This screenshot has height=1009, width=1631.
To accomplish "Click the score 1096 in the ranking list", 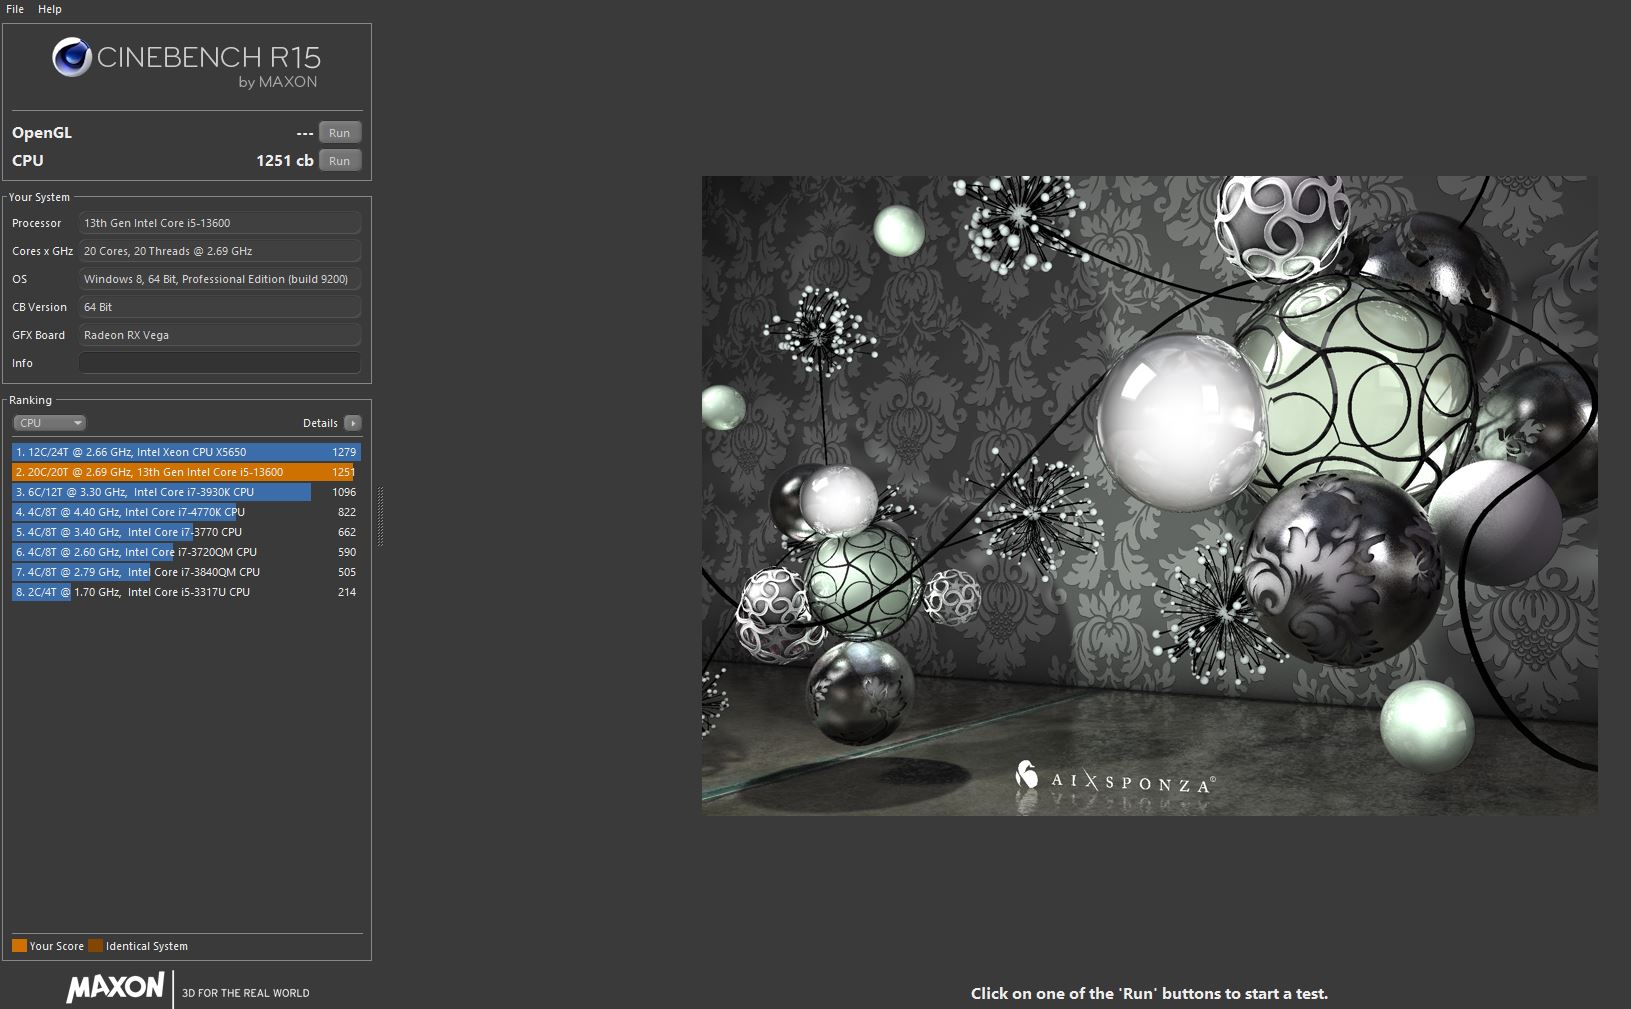I will pyautogui.click(x=344, y=492).
